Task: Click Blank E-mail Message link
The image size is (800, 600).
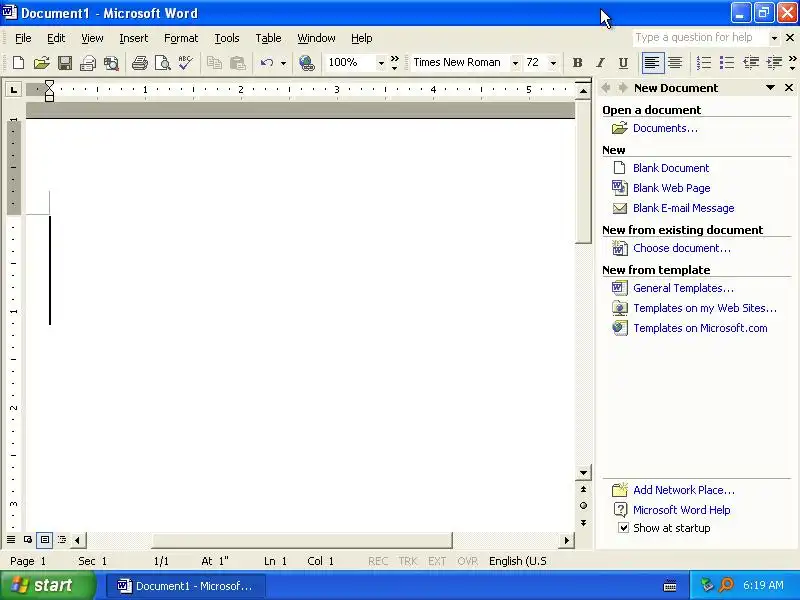Action: tap(684, 208)
